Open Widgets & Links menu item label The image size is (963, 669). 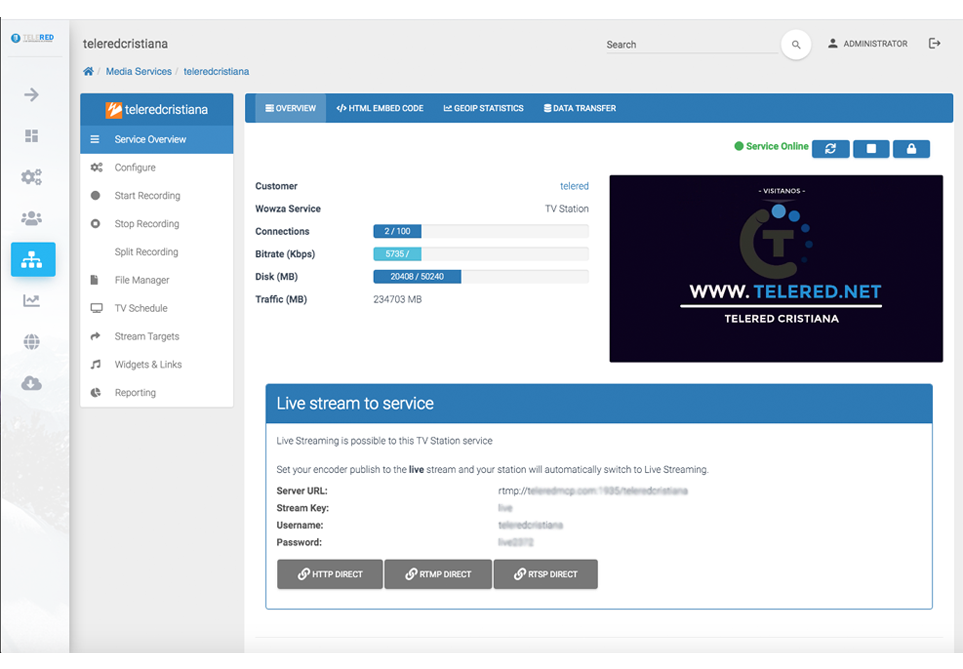148,364
